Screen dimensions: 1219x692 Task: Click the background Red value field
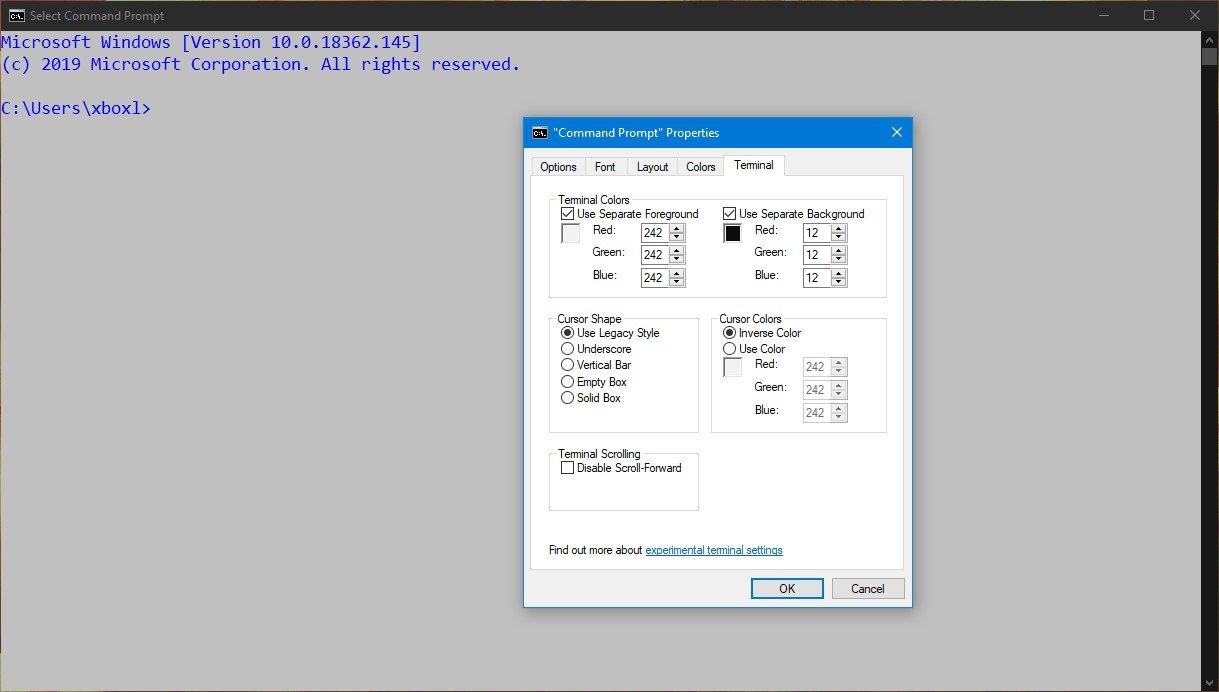[x=816, y=232]
